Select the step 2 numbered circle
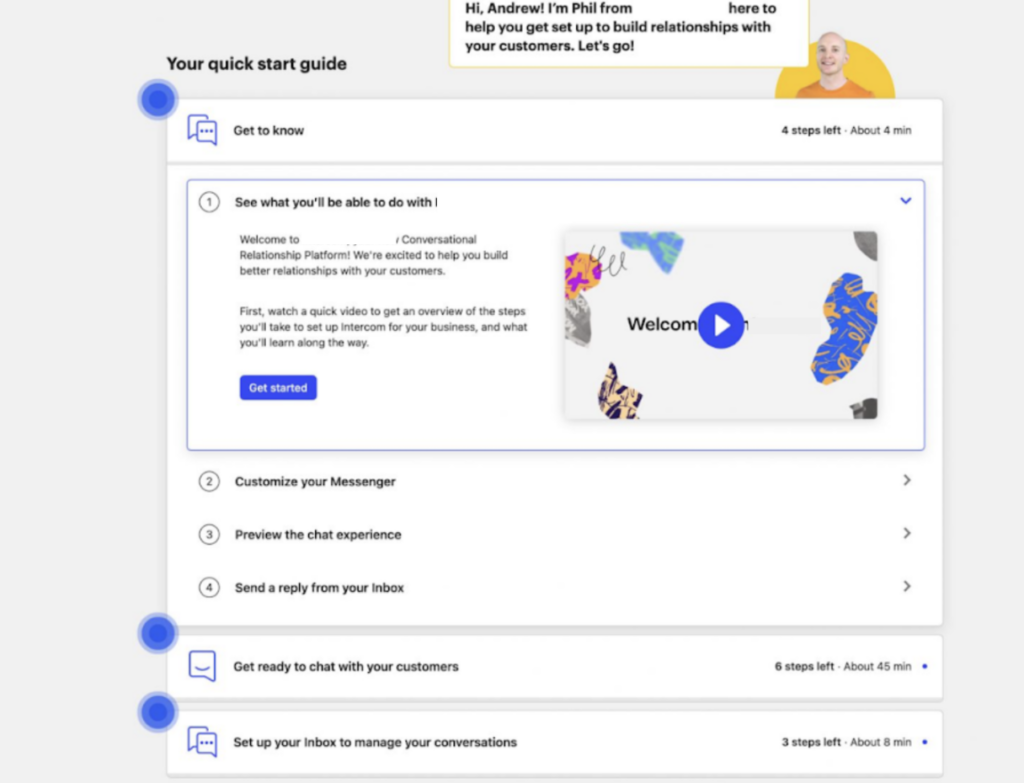 [x=209, y=481]
